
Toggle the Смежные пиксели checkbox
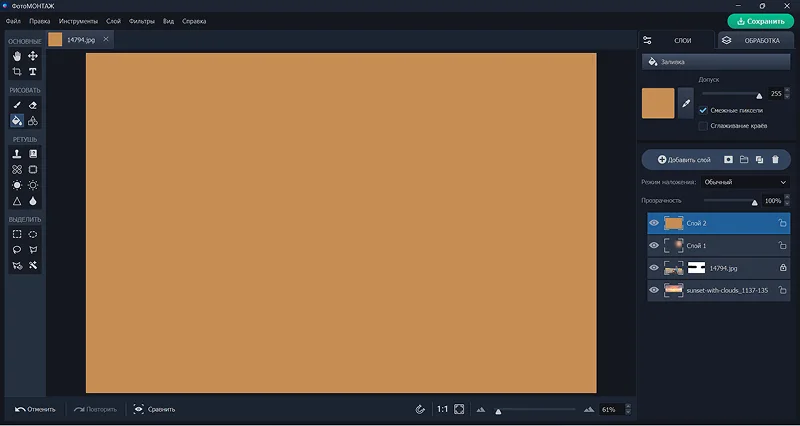[x=703, y=110]
